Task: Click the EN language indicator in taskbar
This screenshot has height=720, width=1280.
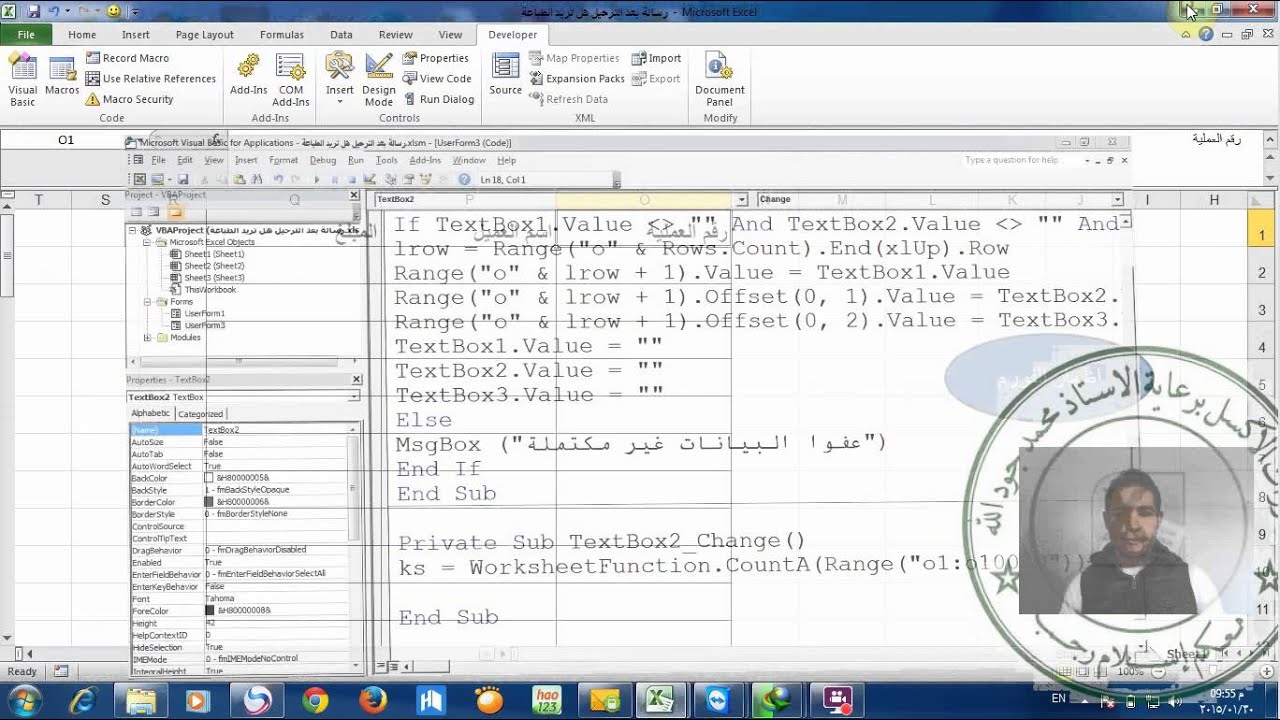Action: (1059, 699)
